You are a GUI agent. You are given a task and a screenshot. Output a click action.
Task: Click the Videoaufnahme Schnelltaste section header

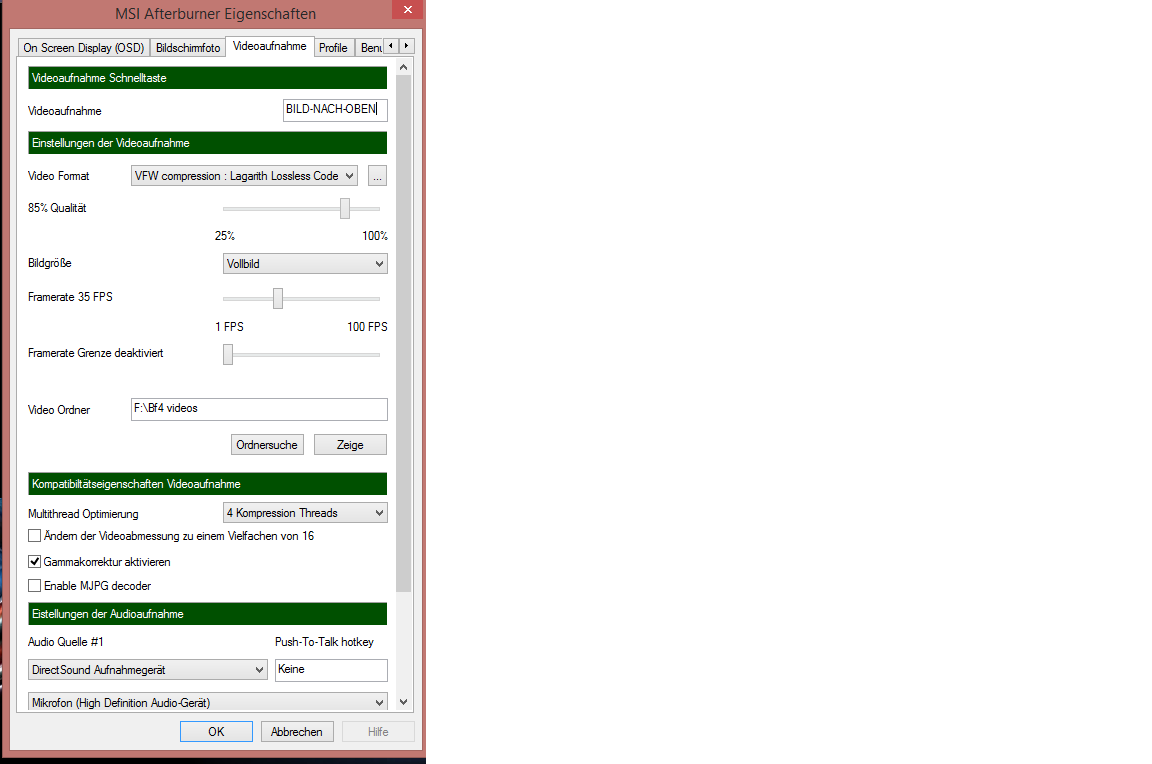(x=208, y=78)
